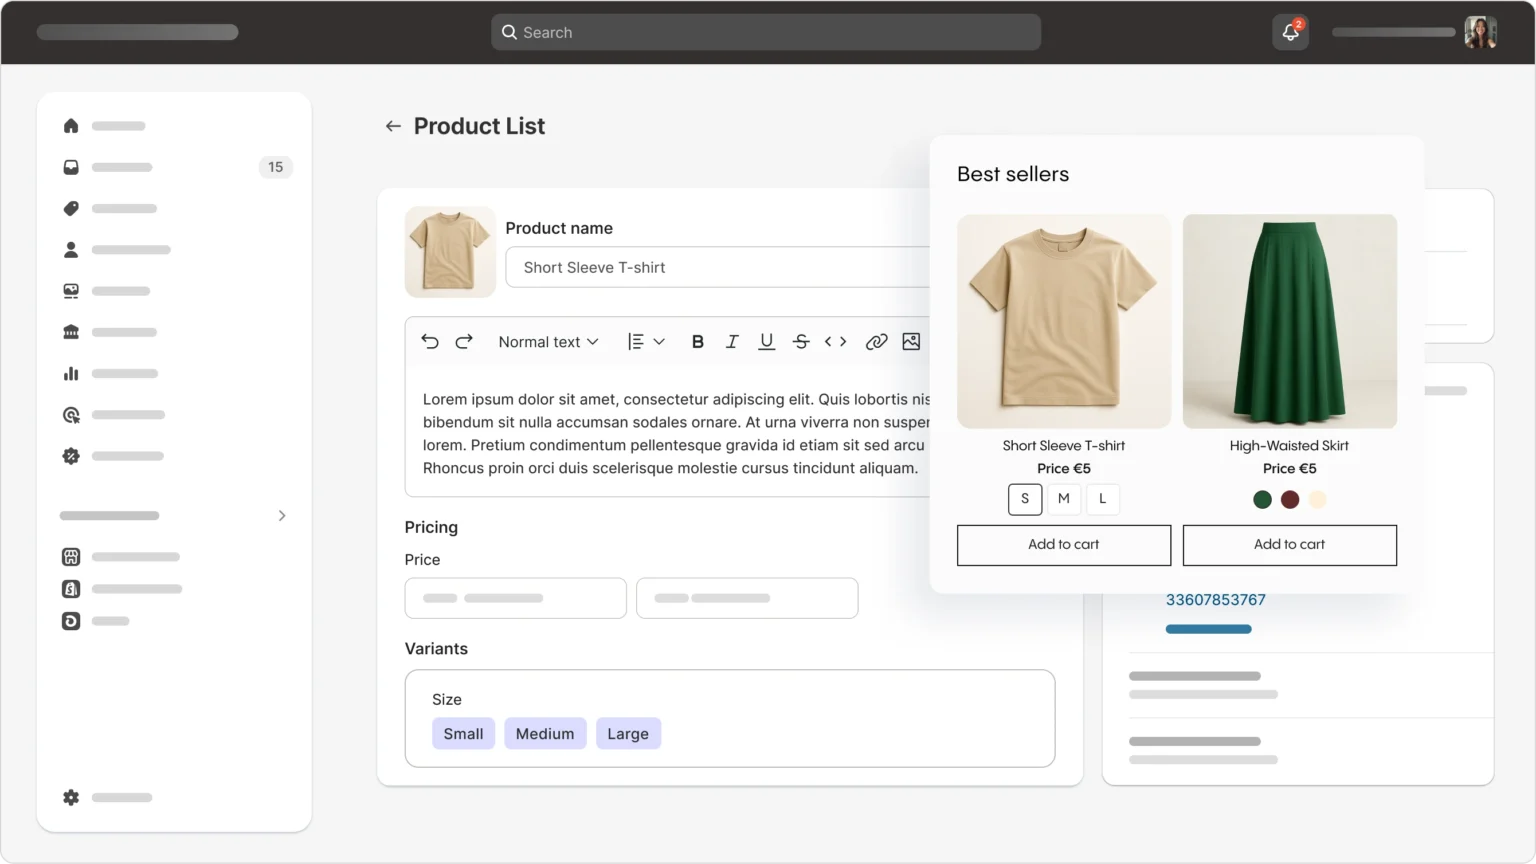Open the inbox item with 15 badge
1536x864 pixels.
pos(71,167)
